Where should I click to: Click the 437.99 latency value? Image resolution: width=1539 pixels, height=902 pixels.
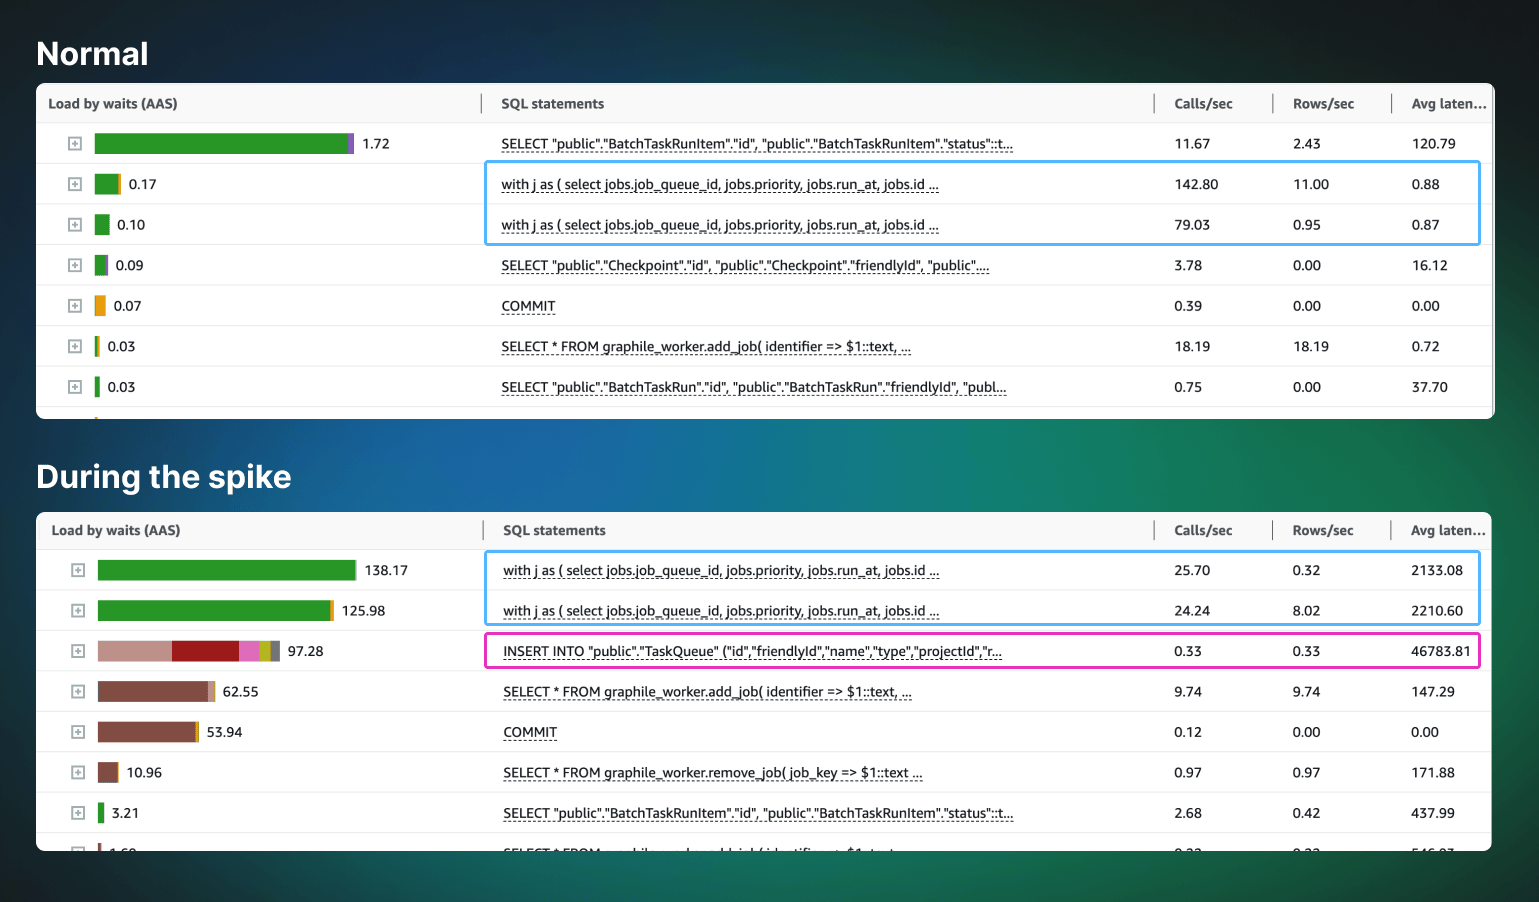(1433, 814)
